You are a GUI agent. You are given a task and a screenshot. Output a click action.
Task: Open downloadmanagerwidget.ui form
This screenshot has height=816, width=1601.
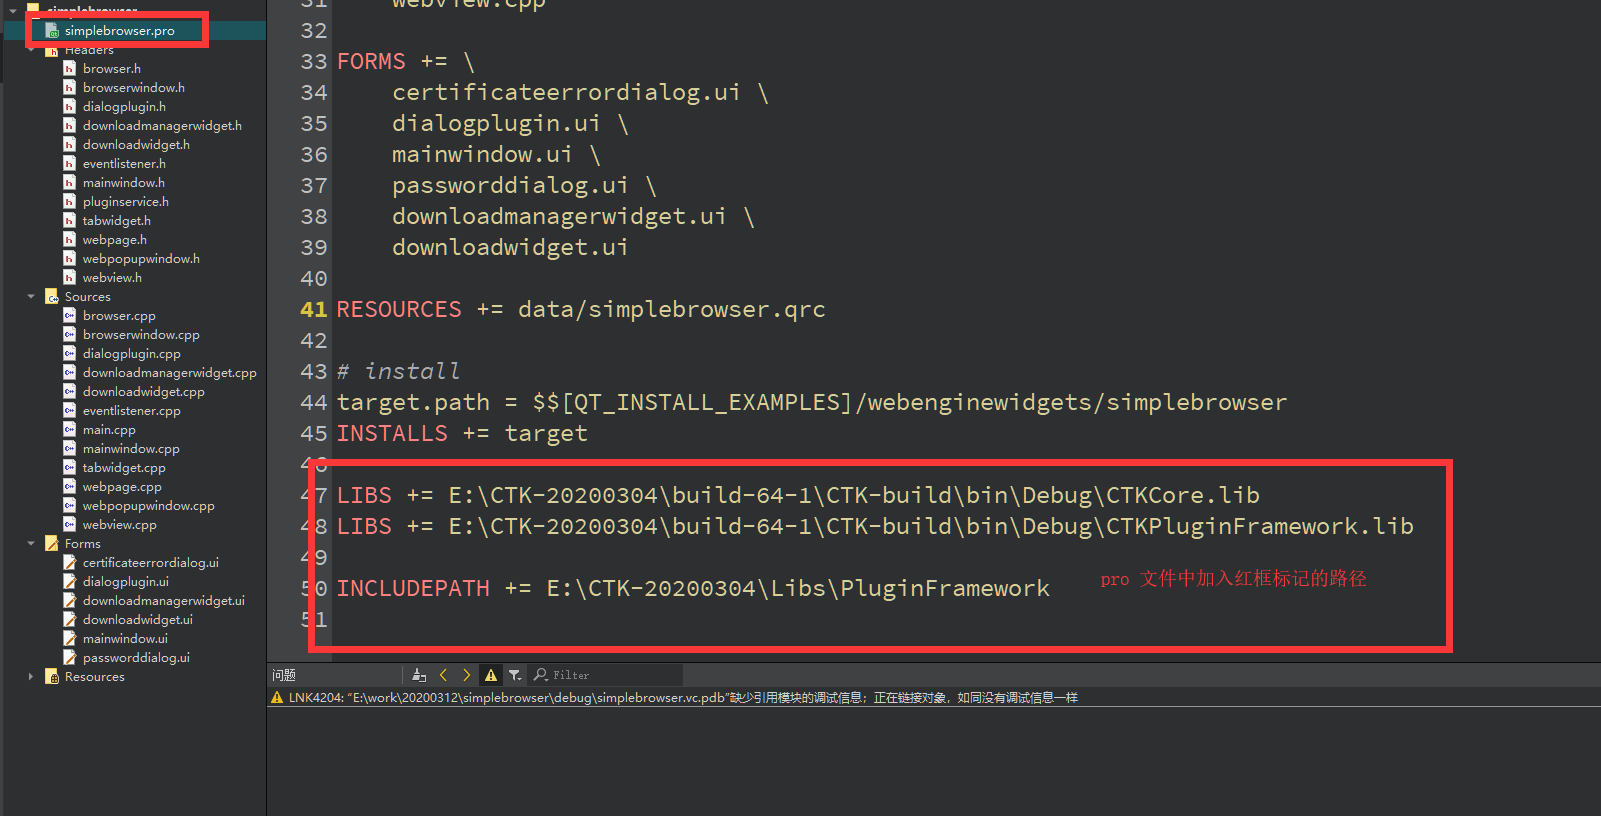click(163, 601)
